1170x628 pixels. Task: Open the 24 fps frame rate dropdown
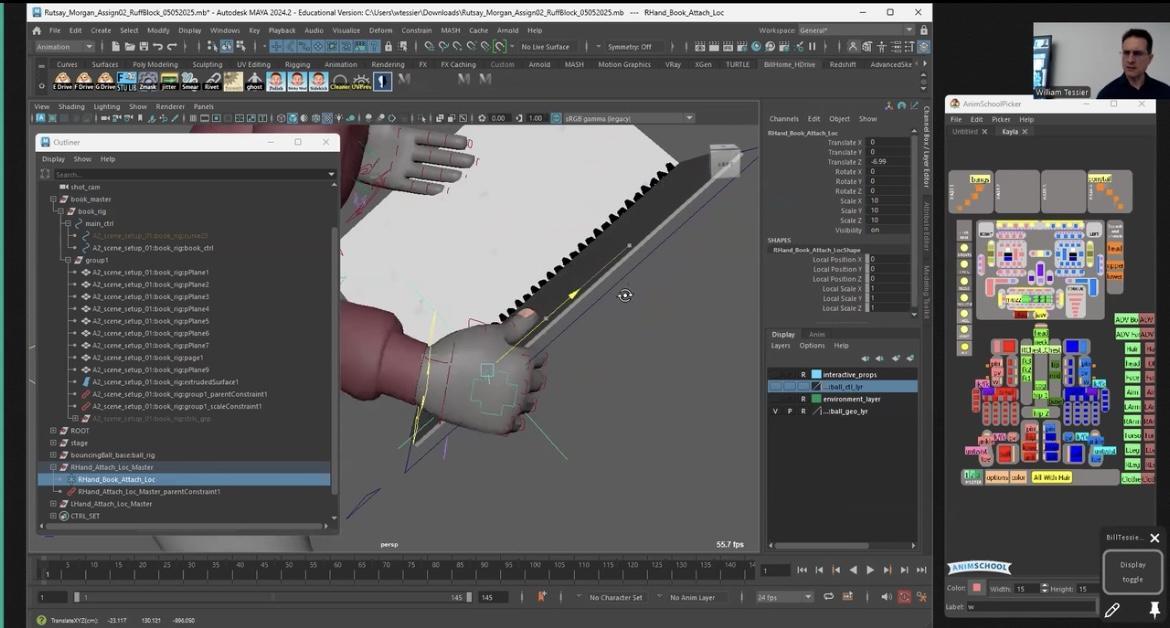tap(785, 597)
